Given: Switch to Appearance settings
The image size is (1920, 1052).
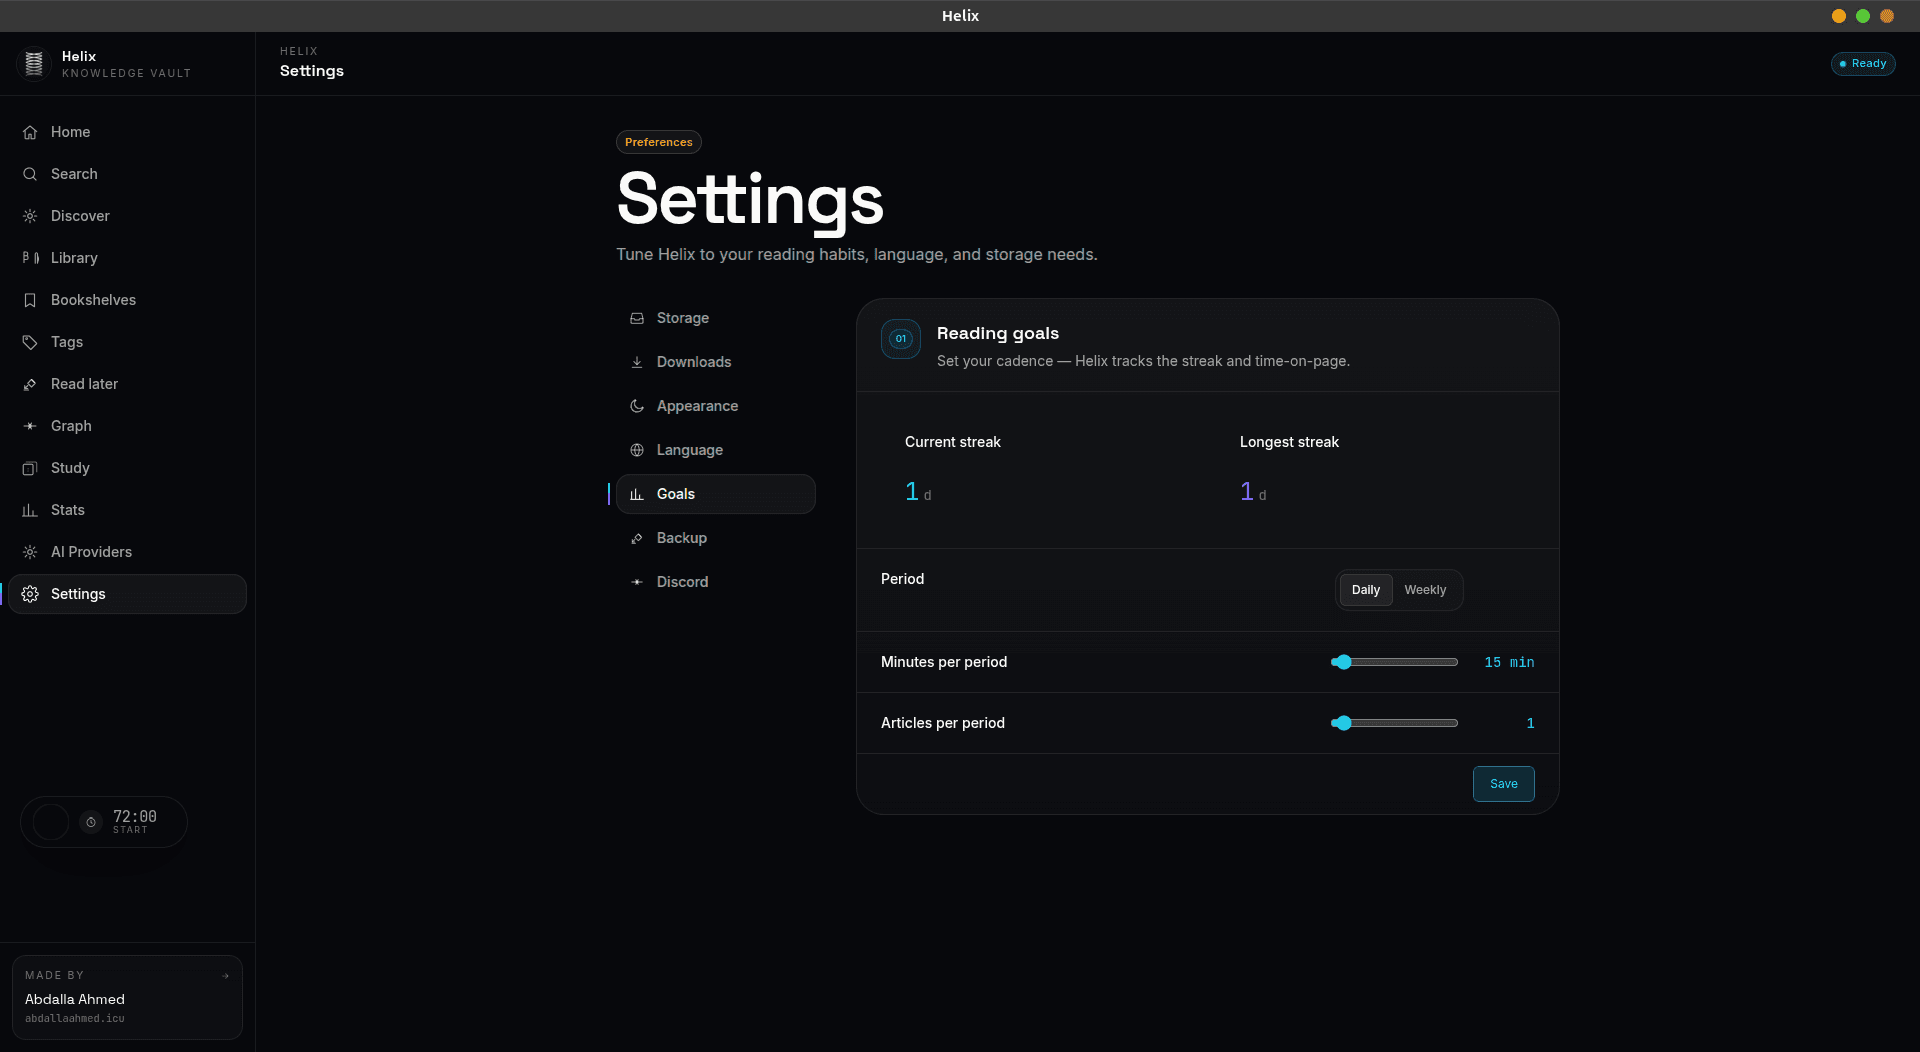Looking at the screenshot, I should [x=716, y=406].
